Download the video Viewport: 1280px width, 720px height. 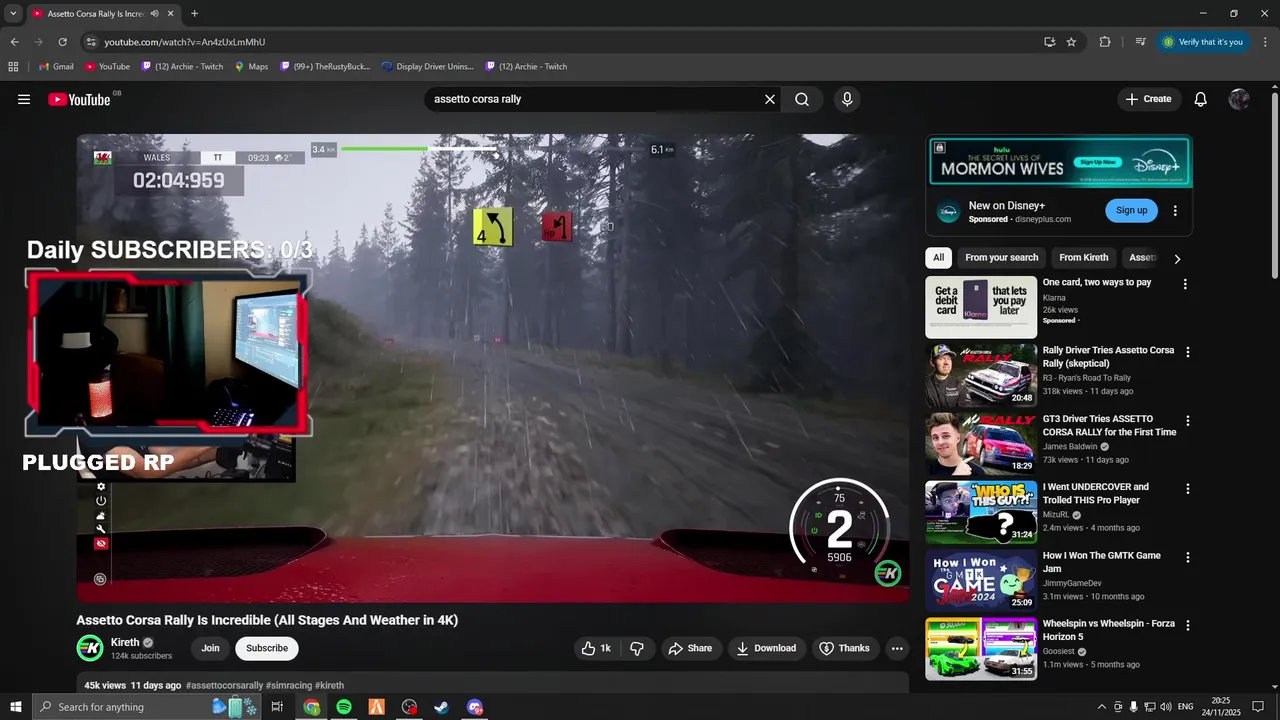766,648
